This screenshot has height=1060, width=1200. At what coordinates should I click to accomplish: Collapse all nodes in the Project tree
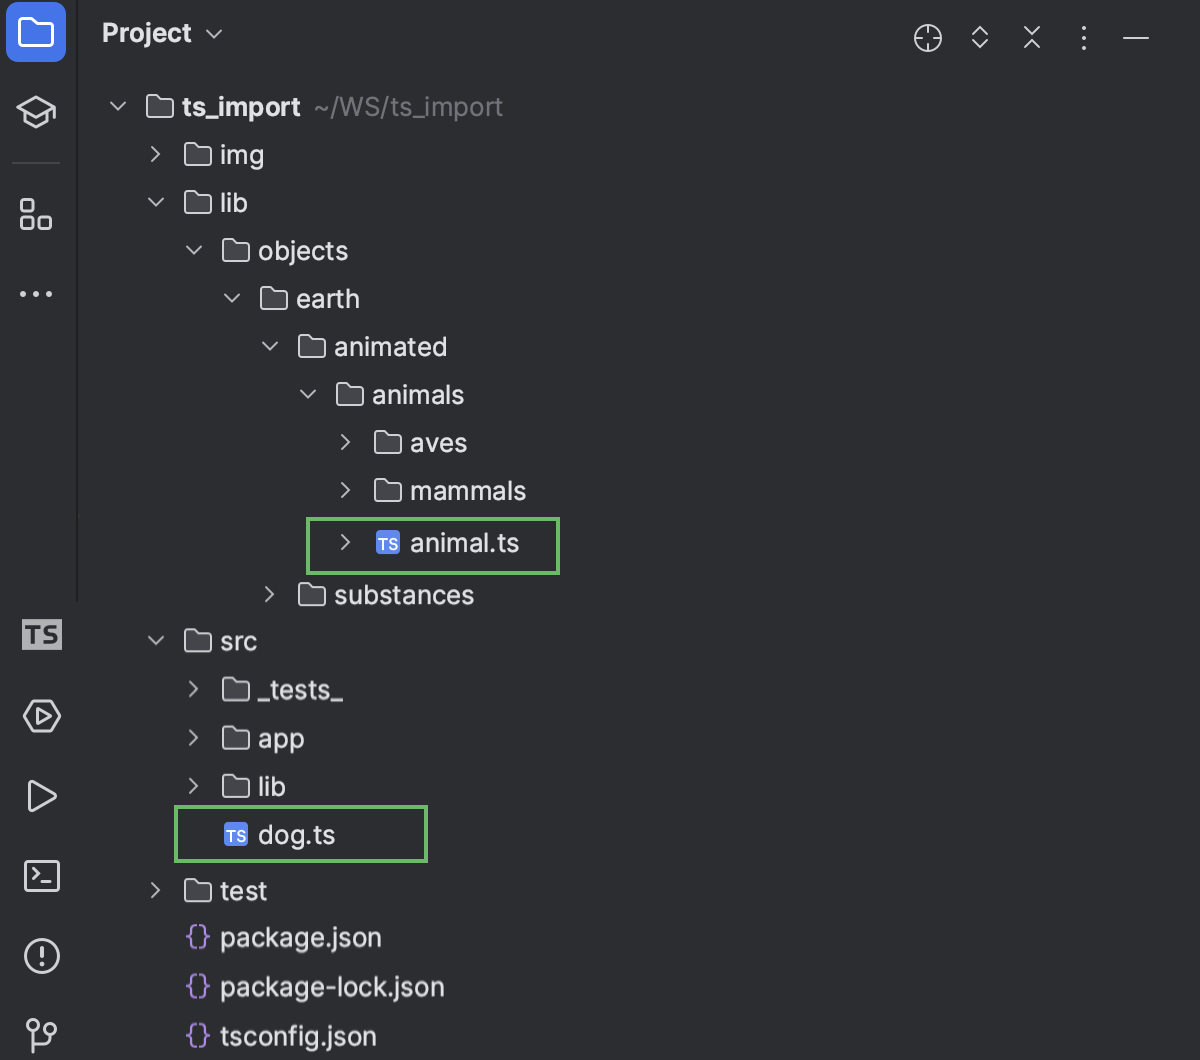pos(1031,38)
